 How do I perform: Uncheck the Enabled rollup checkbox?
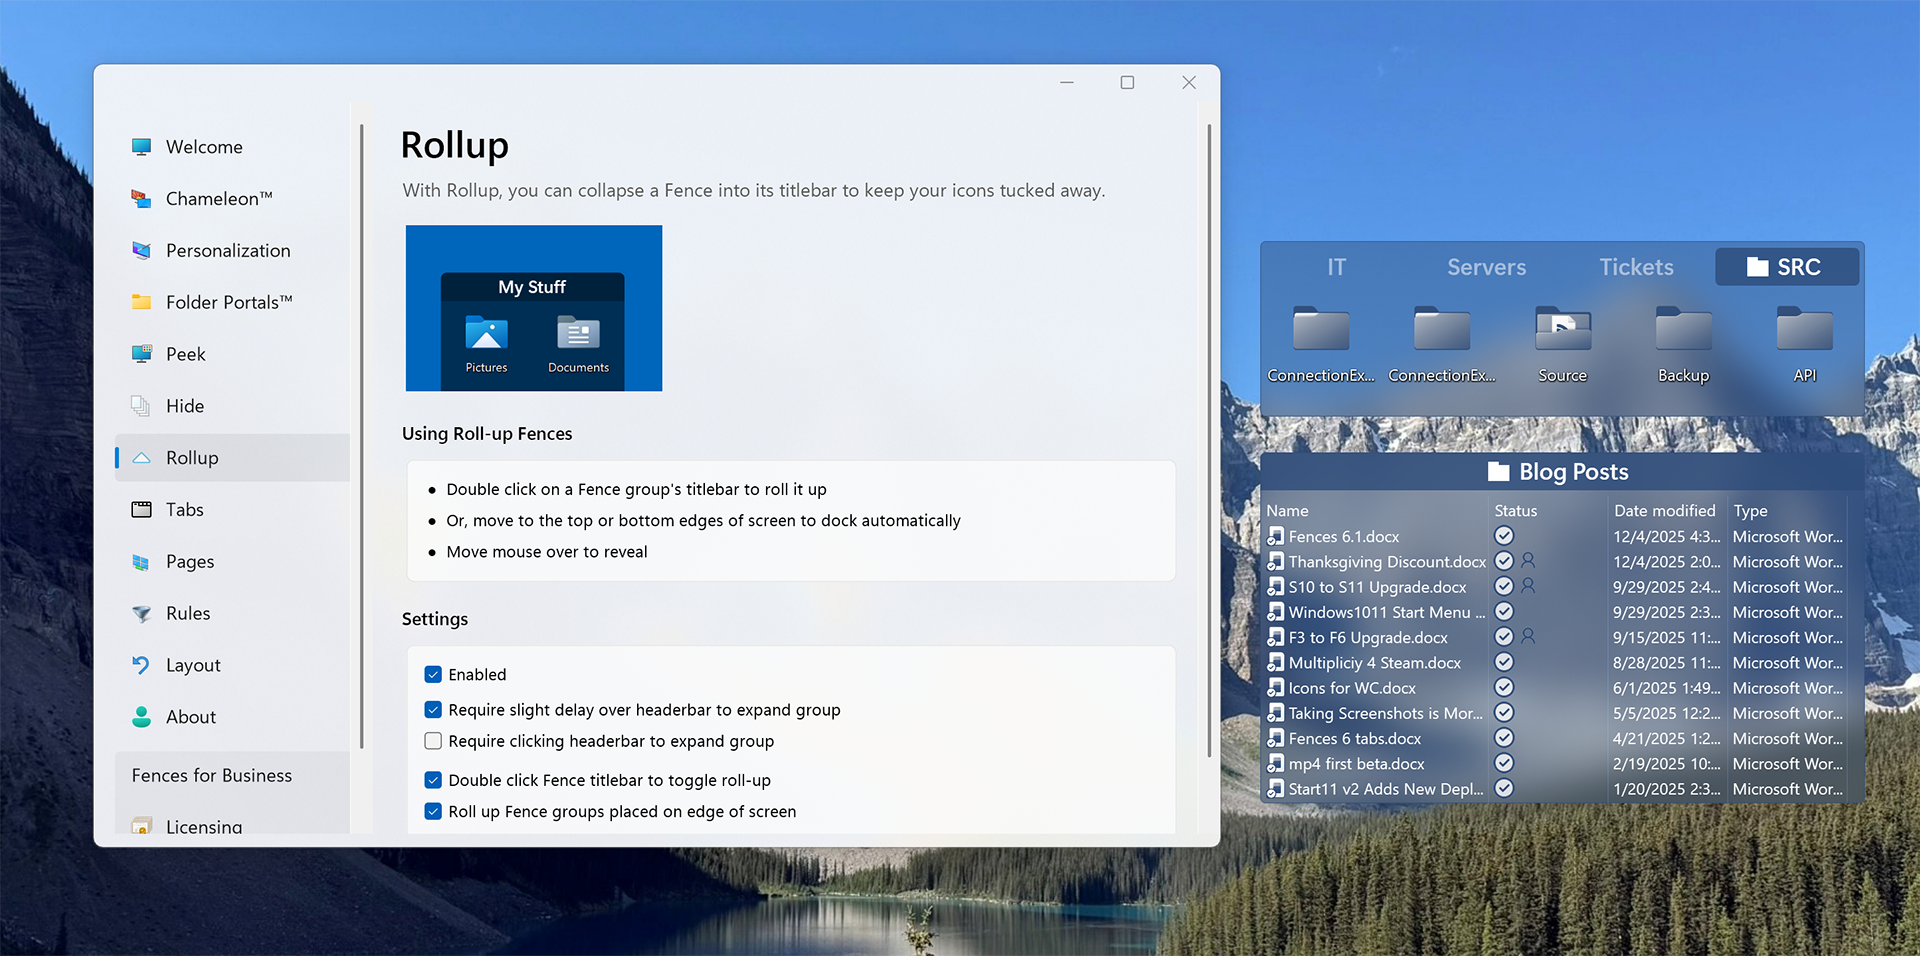433,675
